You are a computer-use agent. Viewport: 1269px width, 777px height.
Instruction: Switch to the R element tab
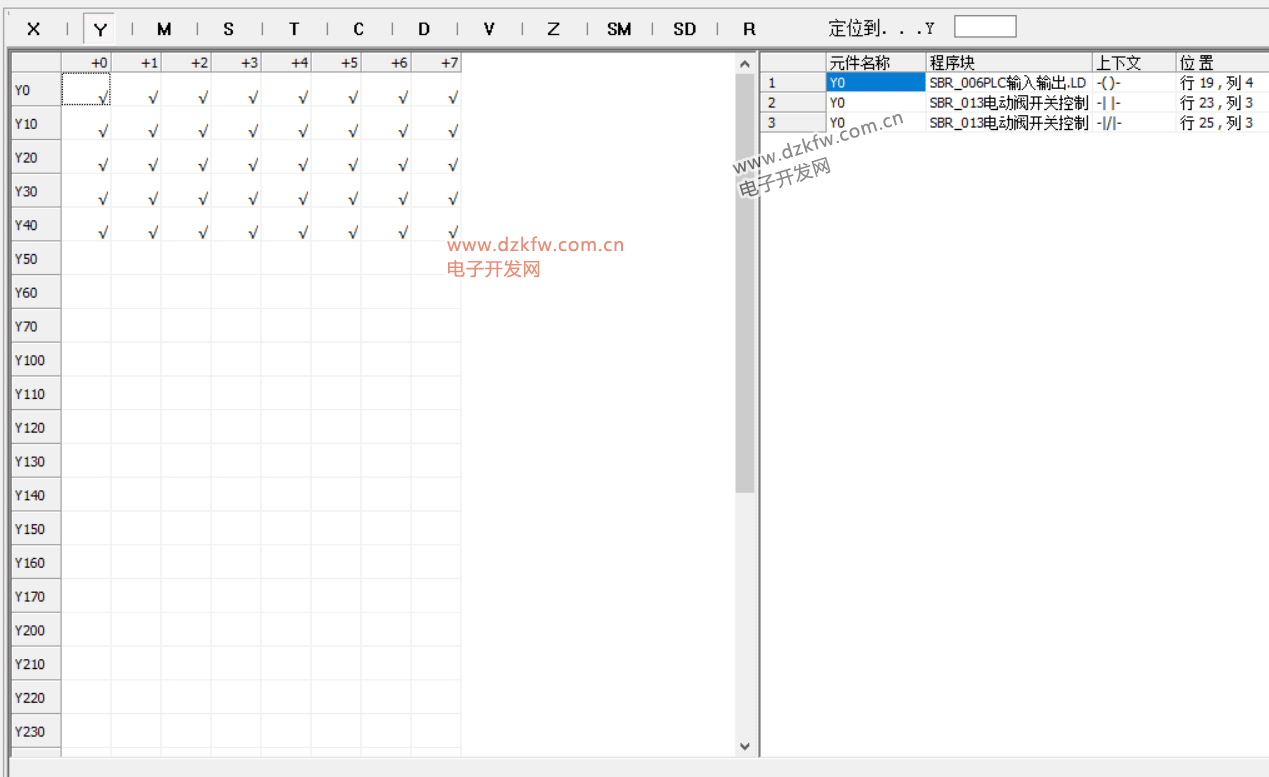click(749, 29)
